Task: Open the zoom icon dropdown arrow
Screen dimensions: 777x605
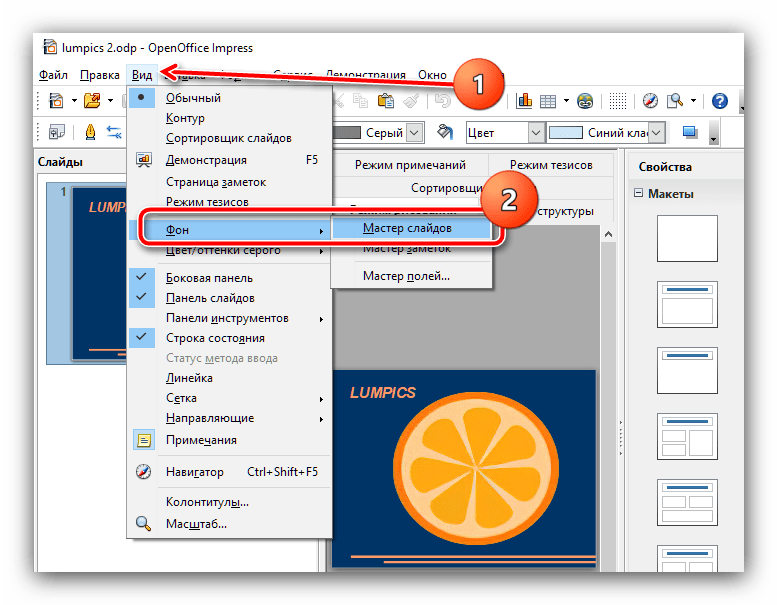Action: [693, 101]
